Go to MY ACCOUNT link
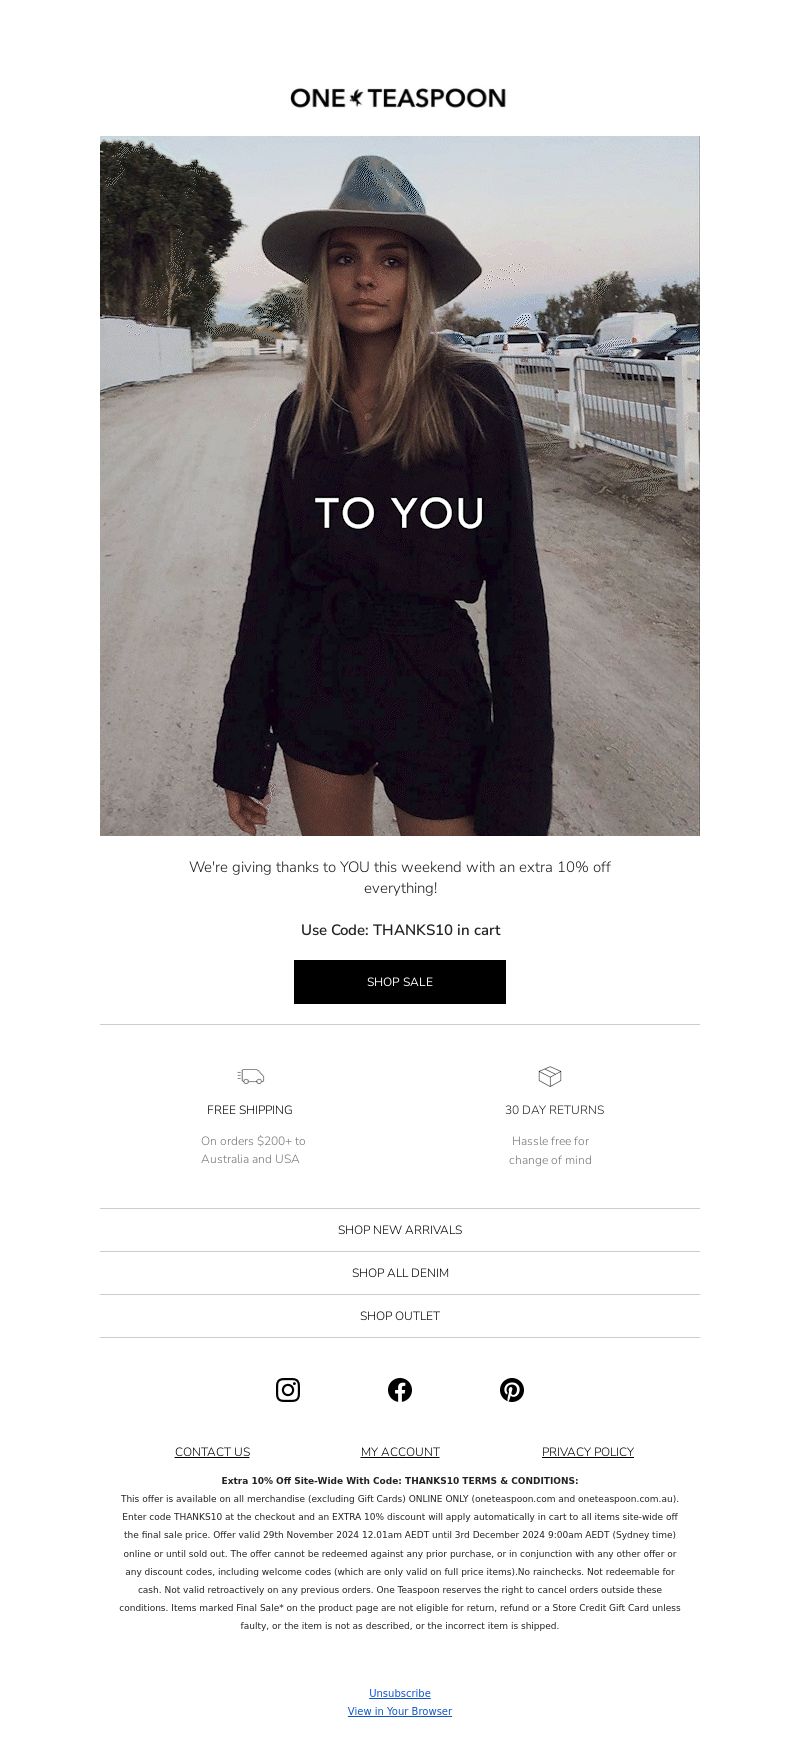The height and width of the screenshot is (1759, 800). 400,1452
